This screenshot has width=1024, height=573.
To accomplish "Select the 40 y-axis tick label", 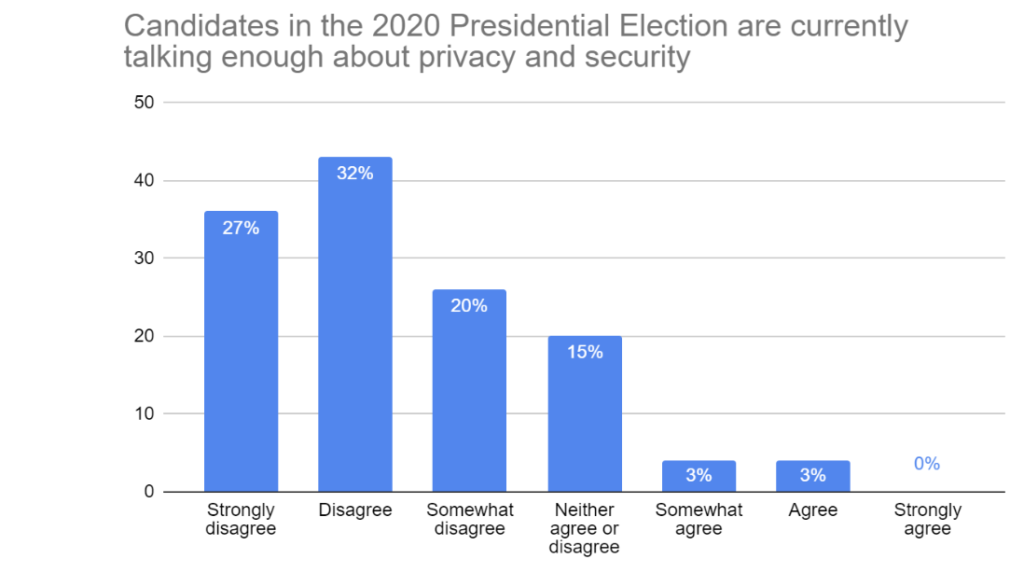I will [x=142, y=181].
